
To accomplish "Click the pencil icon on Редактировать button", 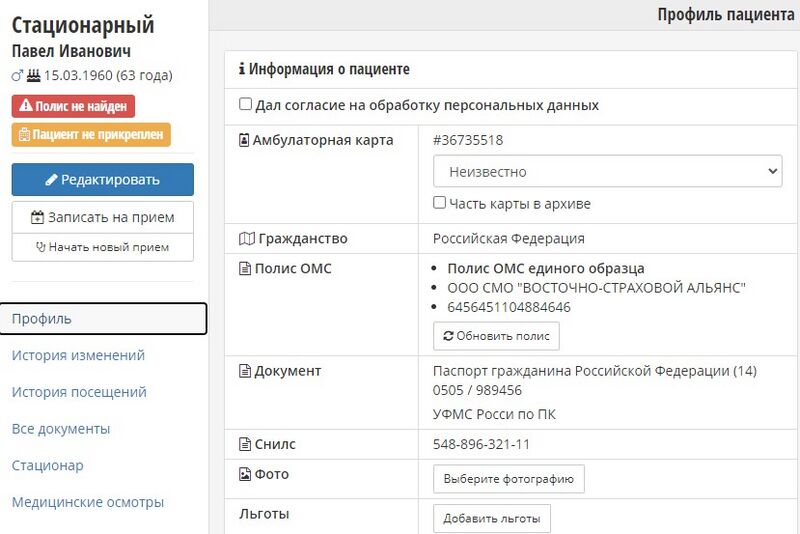I will (x=52, y=180).
